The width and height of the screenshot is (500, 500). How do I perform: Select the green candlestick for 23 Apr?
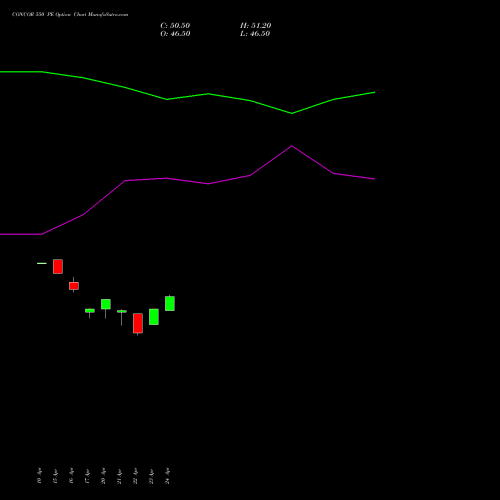click(154, 317)
